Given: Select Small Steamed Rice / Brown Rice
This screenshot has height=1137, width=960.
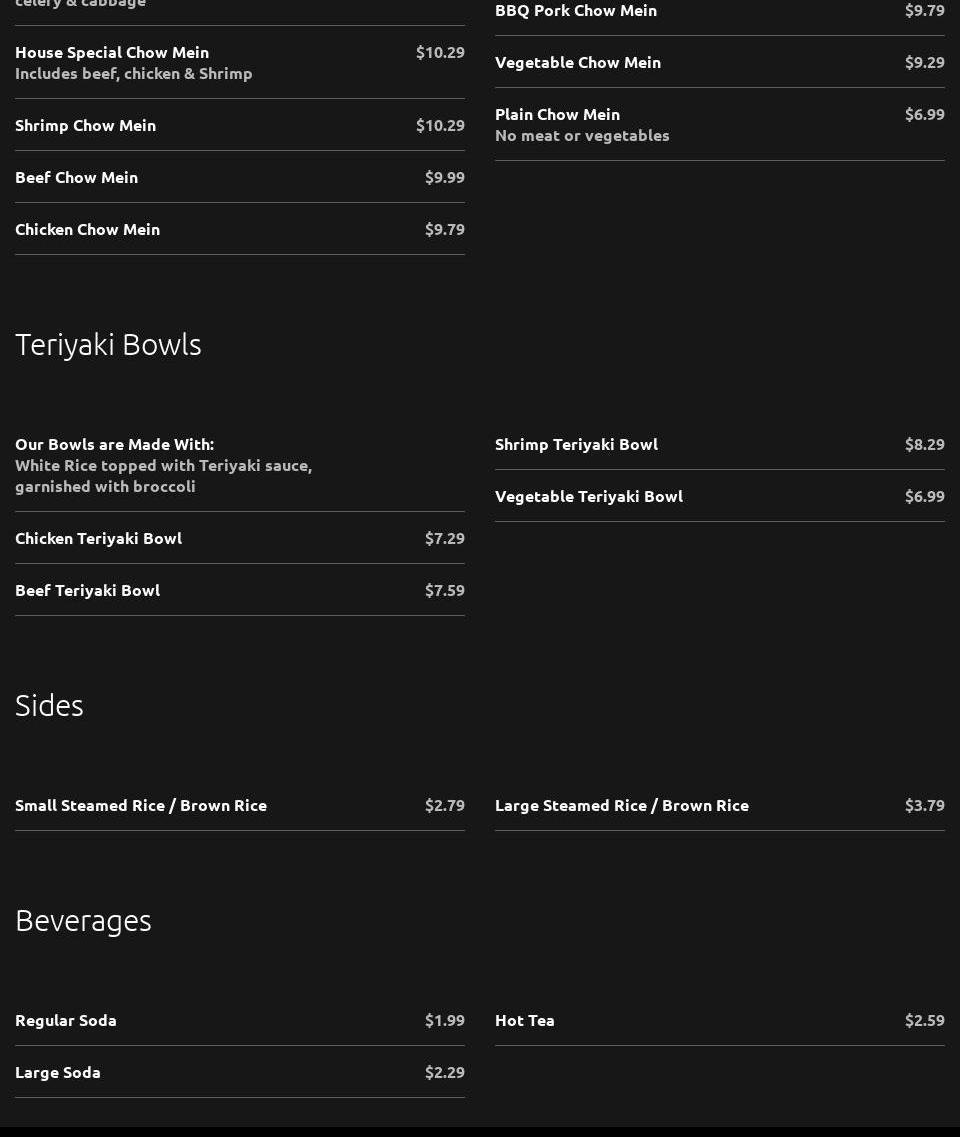Looking at the screenshot, I should pos(141,805).
